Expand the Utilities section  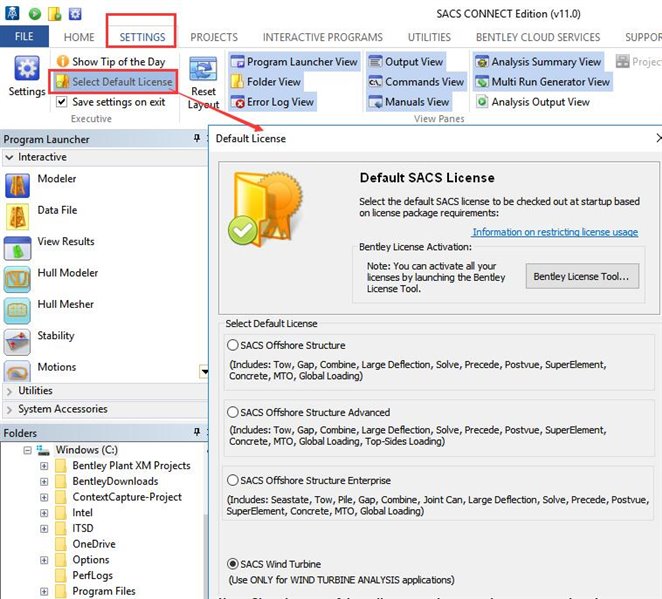9,391
